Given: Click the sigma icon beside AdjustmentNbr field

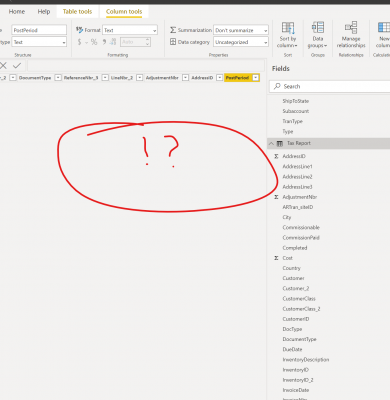Looking at the screenshot, I should click(x=276, y=197).
